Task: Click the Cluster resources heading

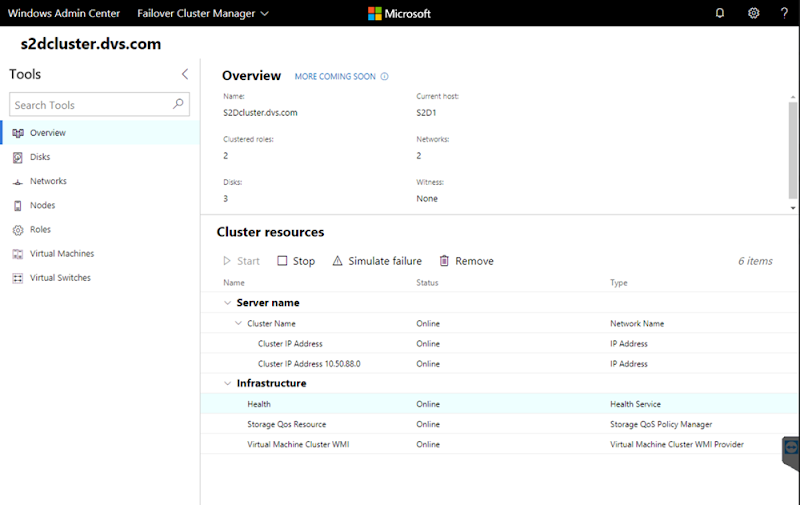Action: (x=270, y=232)
